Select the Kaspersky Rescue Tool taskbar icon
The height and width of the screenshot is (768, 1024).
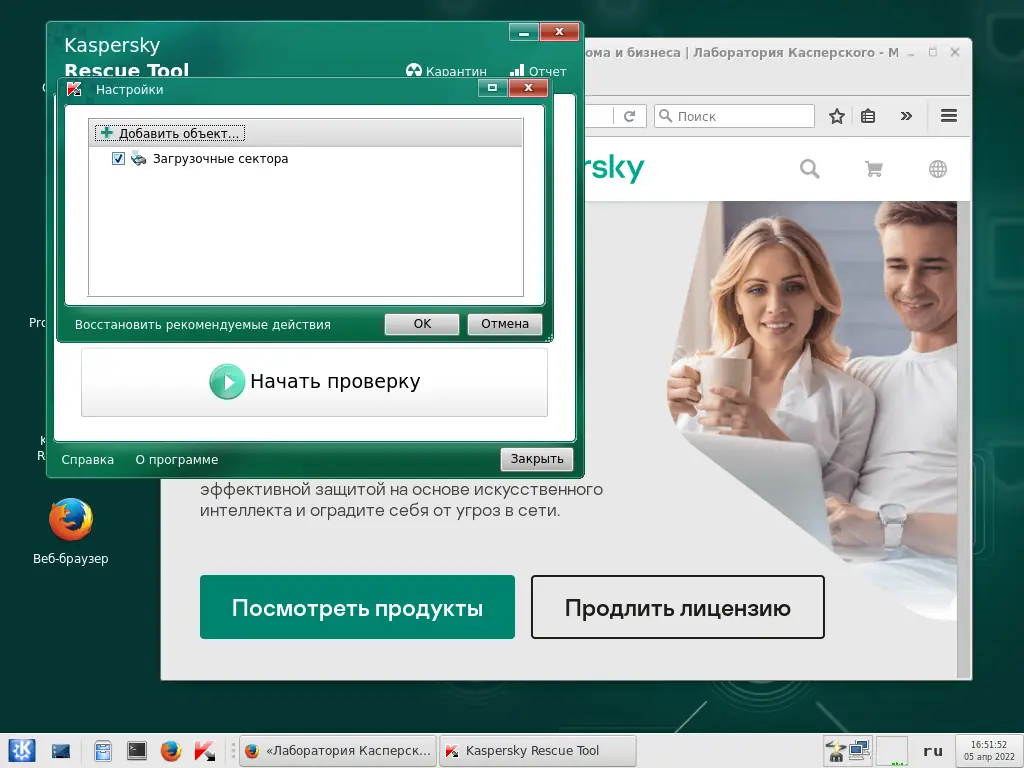coord(537,750)
